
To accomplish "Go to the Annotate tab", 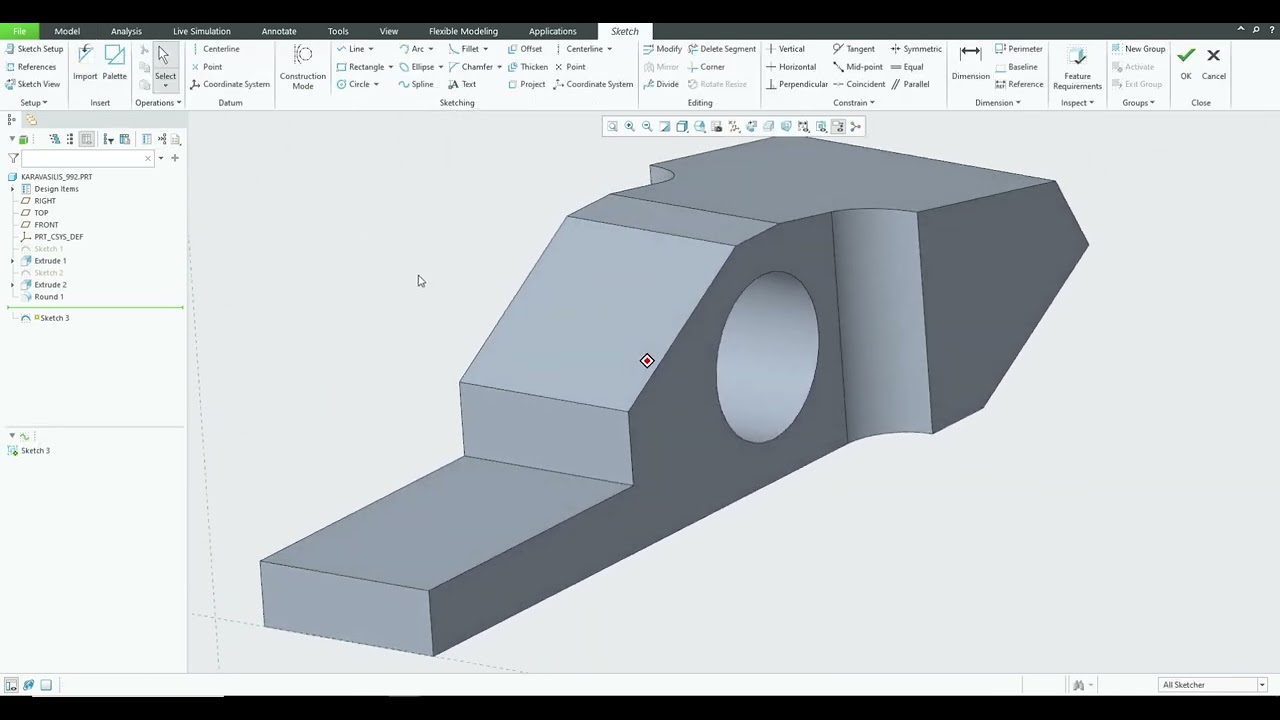I will [x=279, y=31].
